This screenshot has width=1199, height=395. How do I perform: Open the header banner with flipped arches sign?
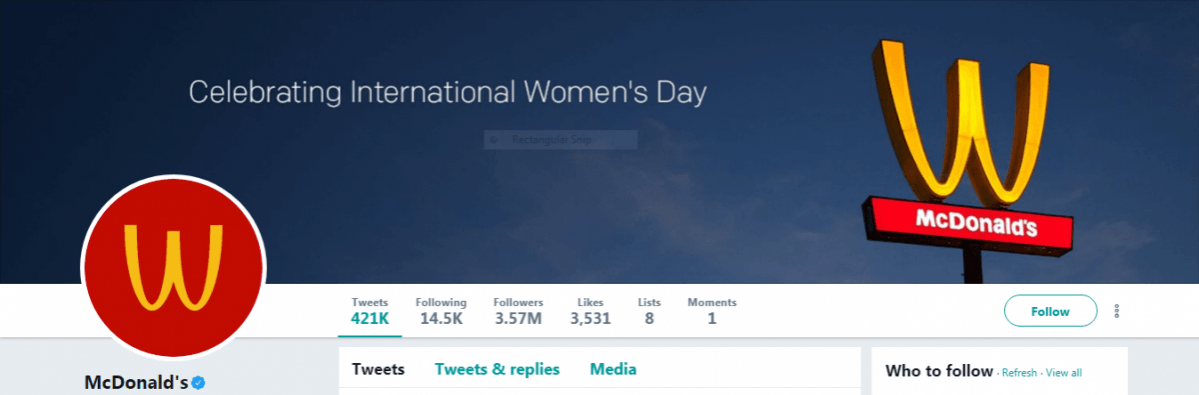click(600, 141)
